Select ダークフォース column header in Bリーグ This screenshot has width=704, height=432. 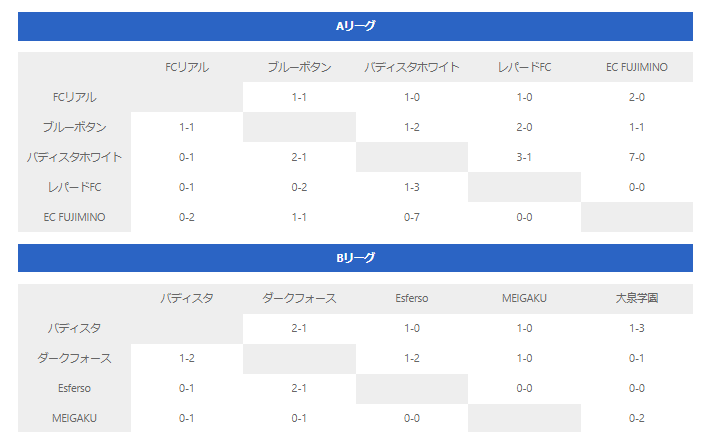tap(299, 299)
